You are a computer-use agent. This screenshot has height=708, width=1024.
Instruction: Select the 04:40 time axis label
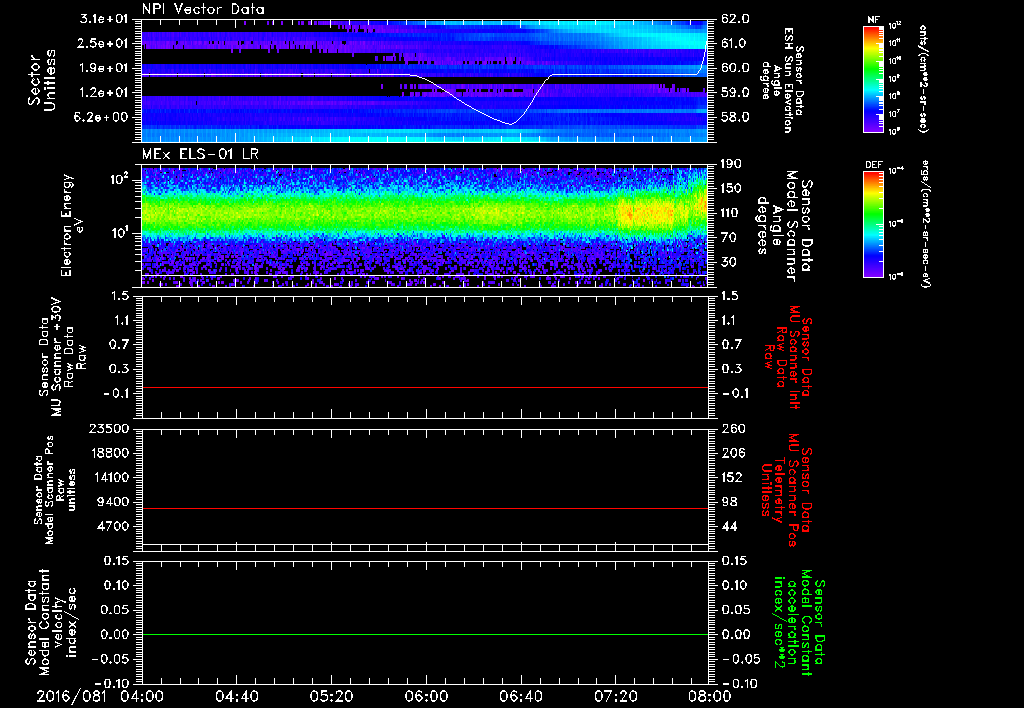click(237, 695)
